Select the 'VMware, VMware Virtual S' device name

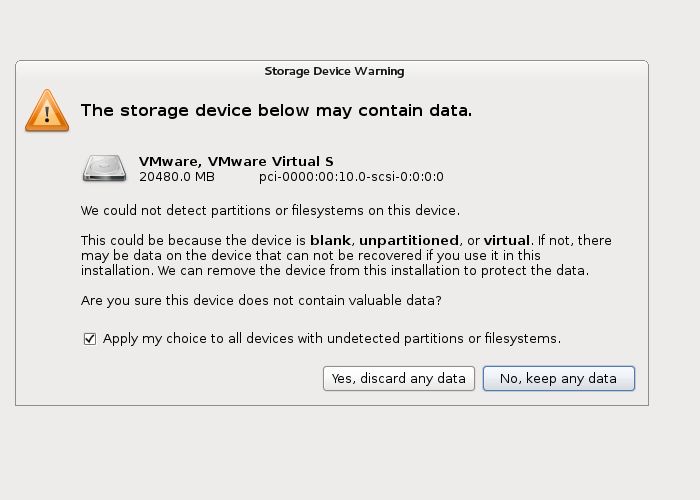pos(236,161)
